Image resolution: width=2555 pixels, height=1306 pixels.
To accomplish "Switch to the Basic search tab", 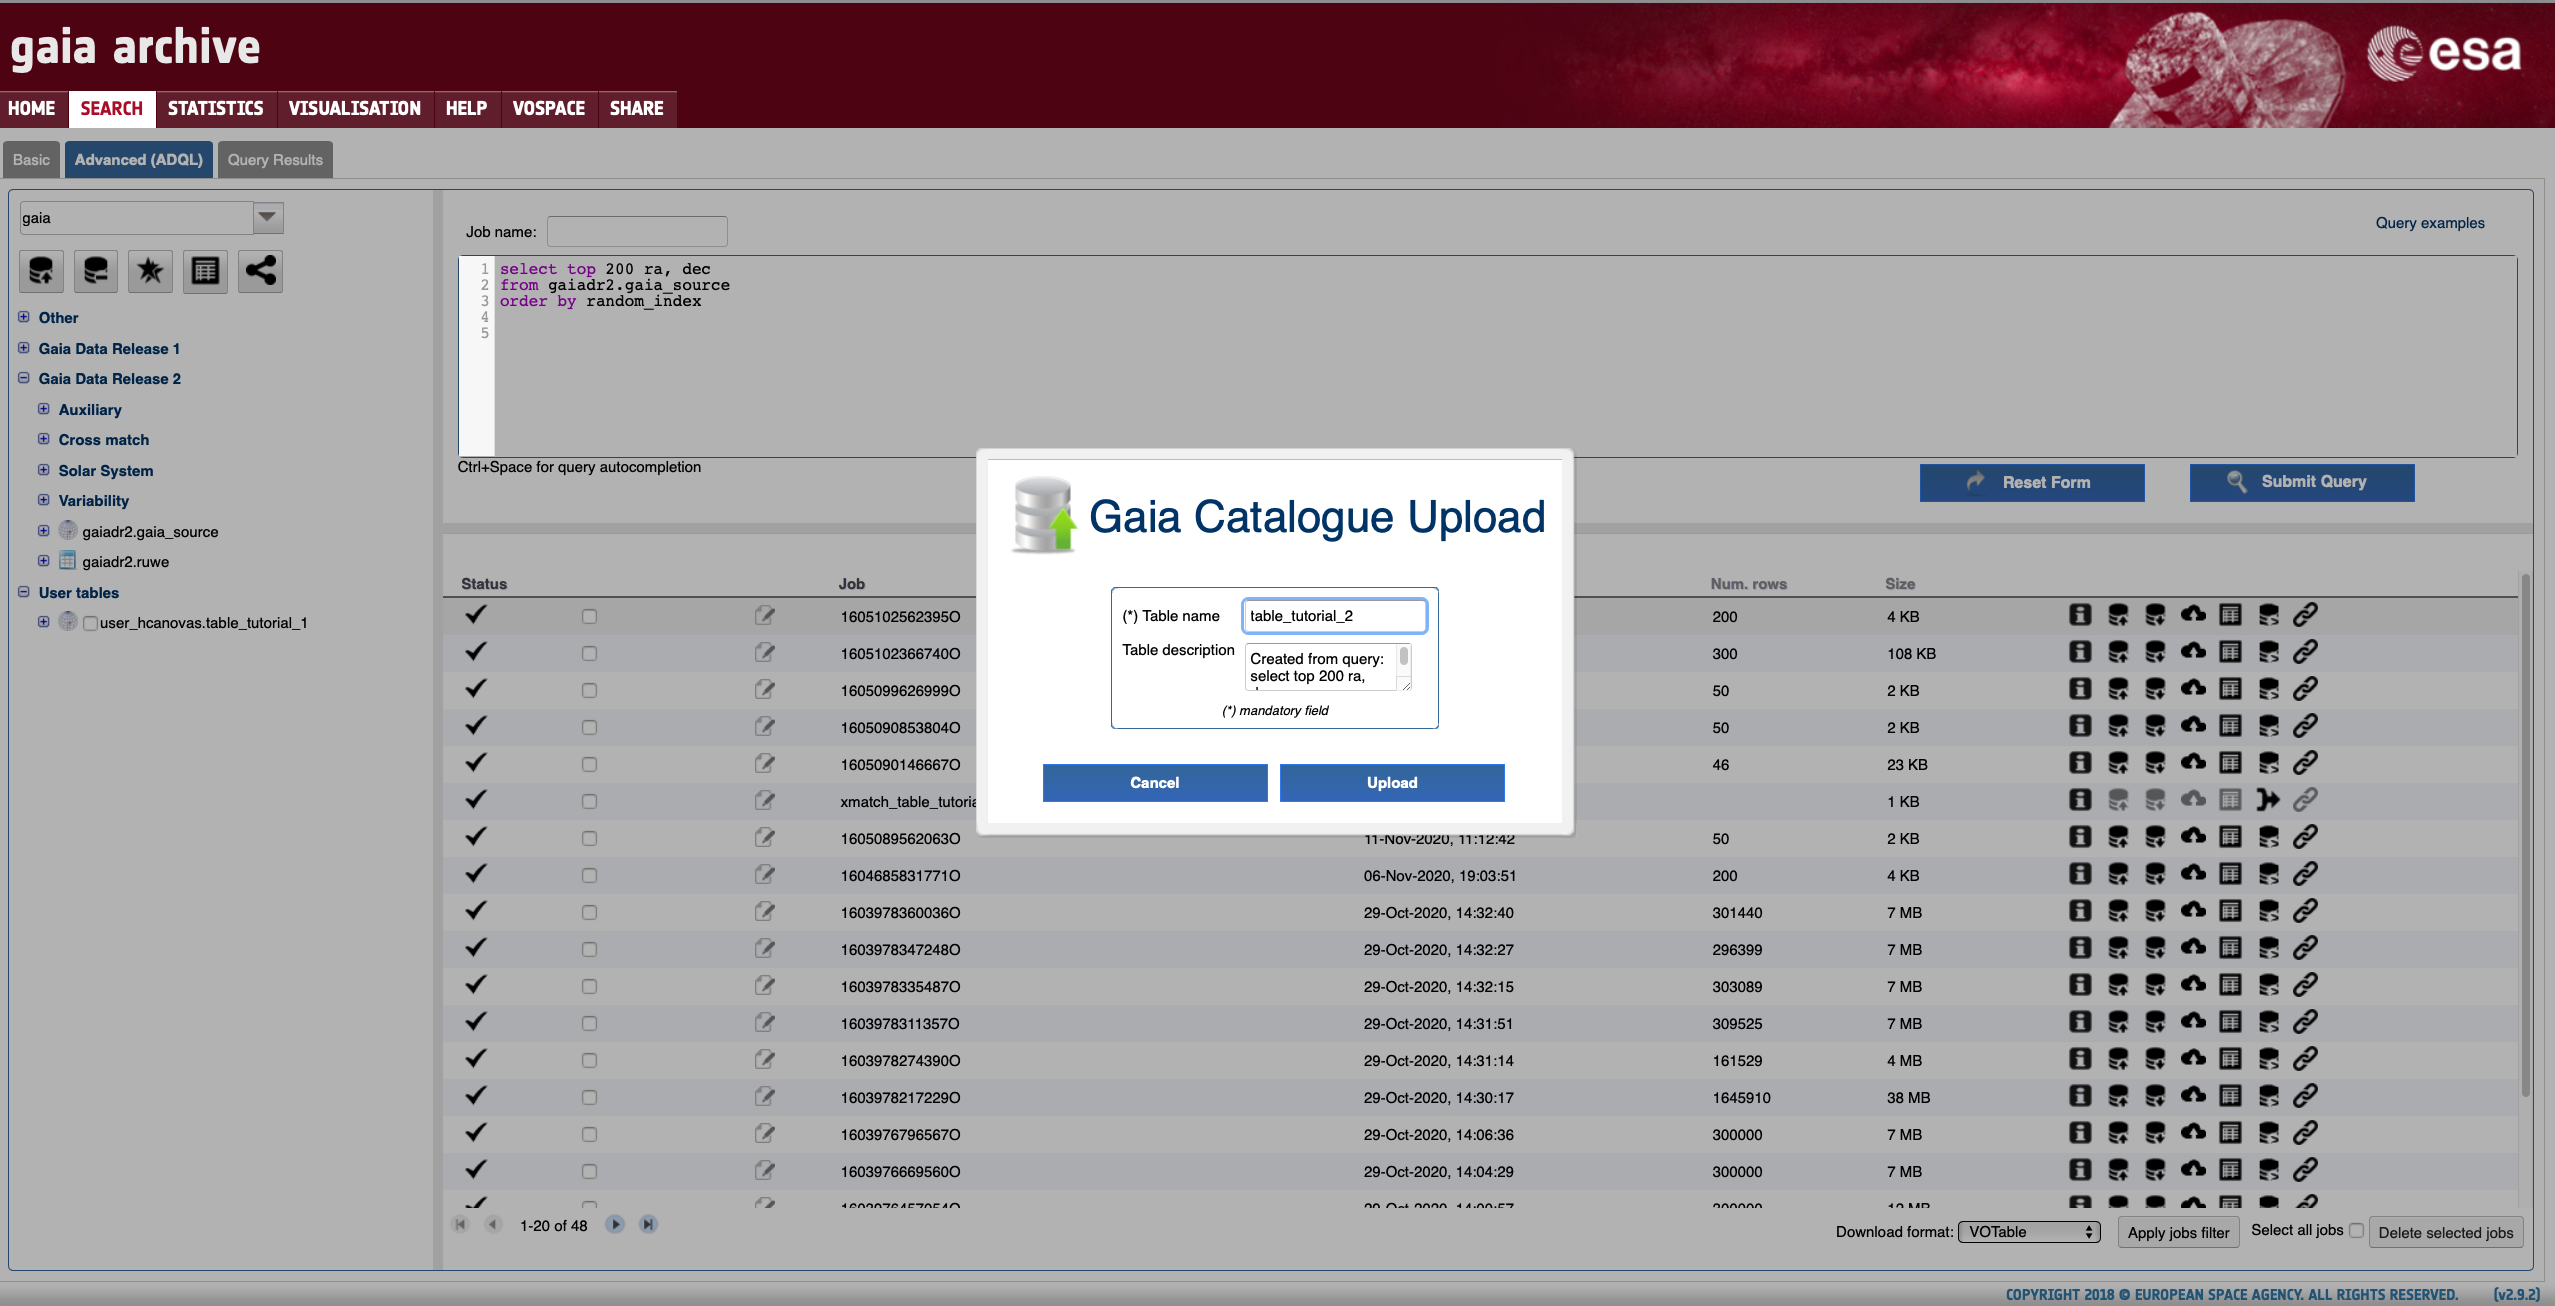I will tap(31, 160).
